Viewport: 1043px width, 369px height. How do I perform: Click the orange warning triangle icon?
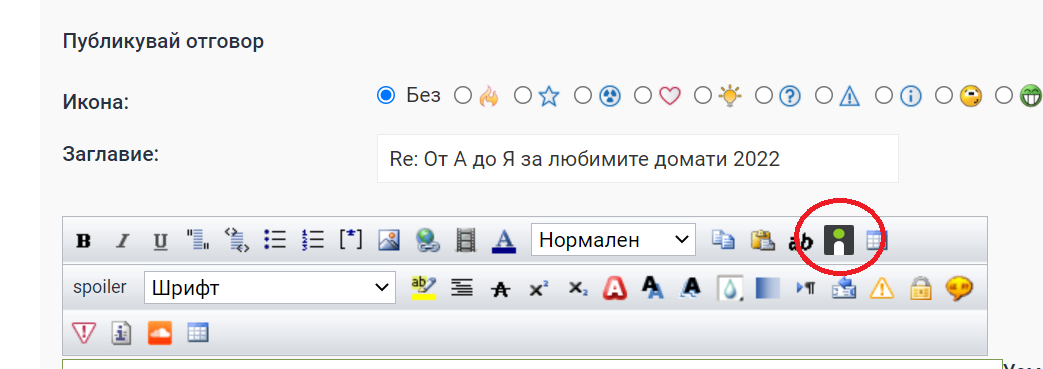883,288
